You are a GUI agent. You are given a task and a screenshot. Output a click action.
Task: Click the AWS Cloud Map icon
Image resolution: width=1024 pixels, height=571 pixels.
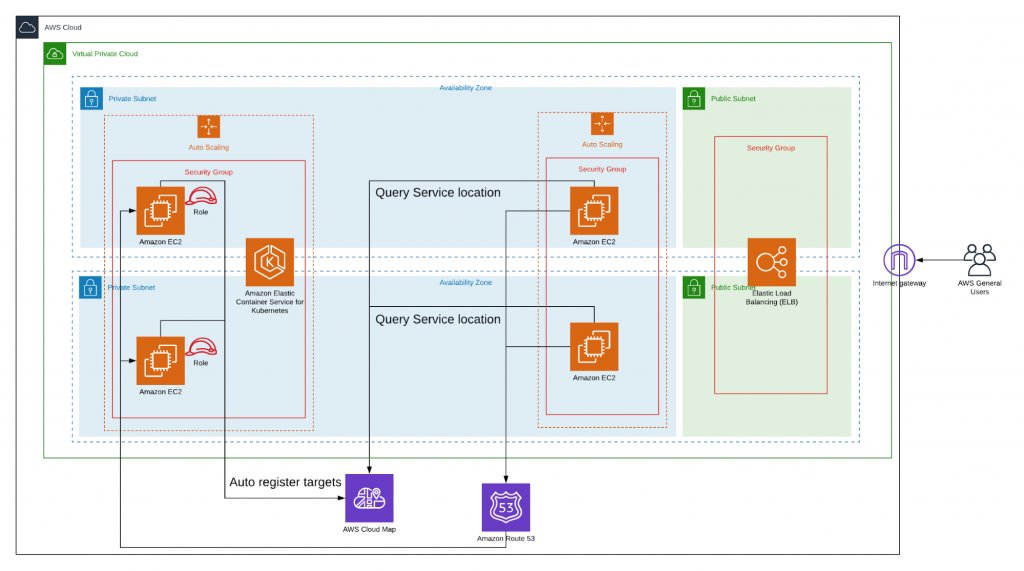pos(369,498)
